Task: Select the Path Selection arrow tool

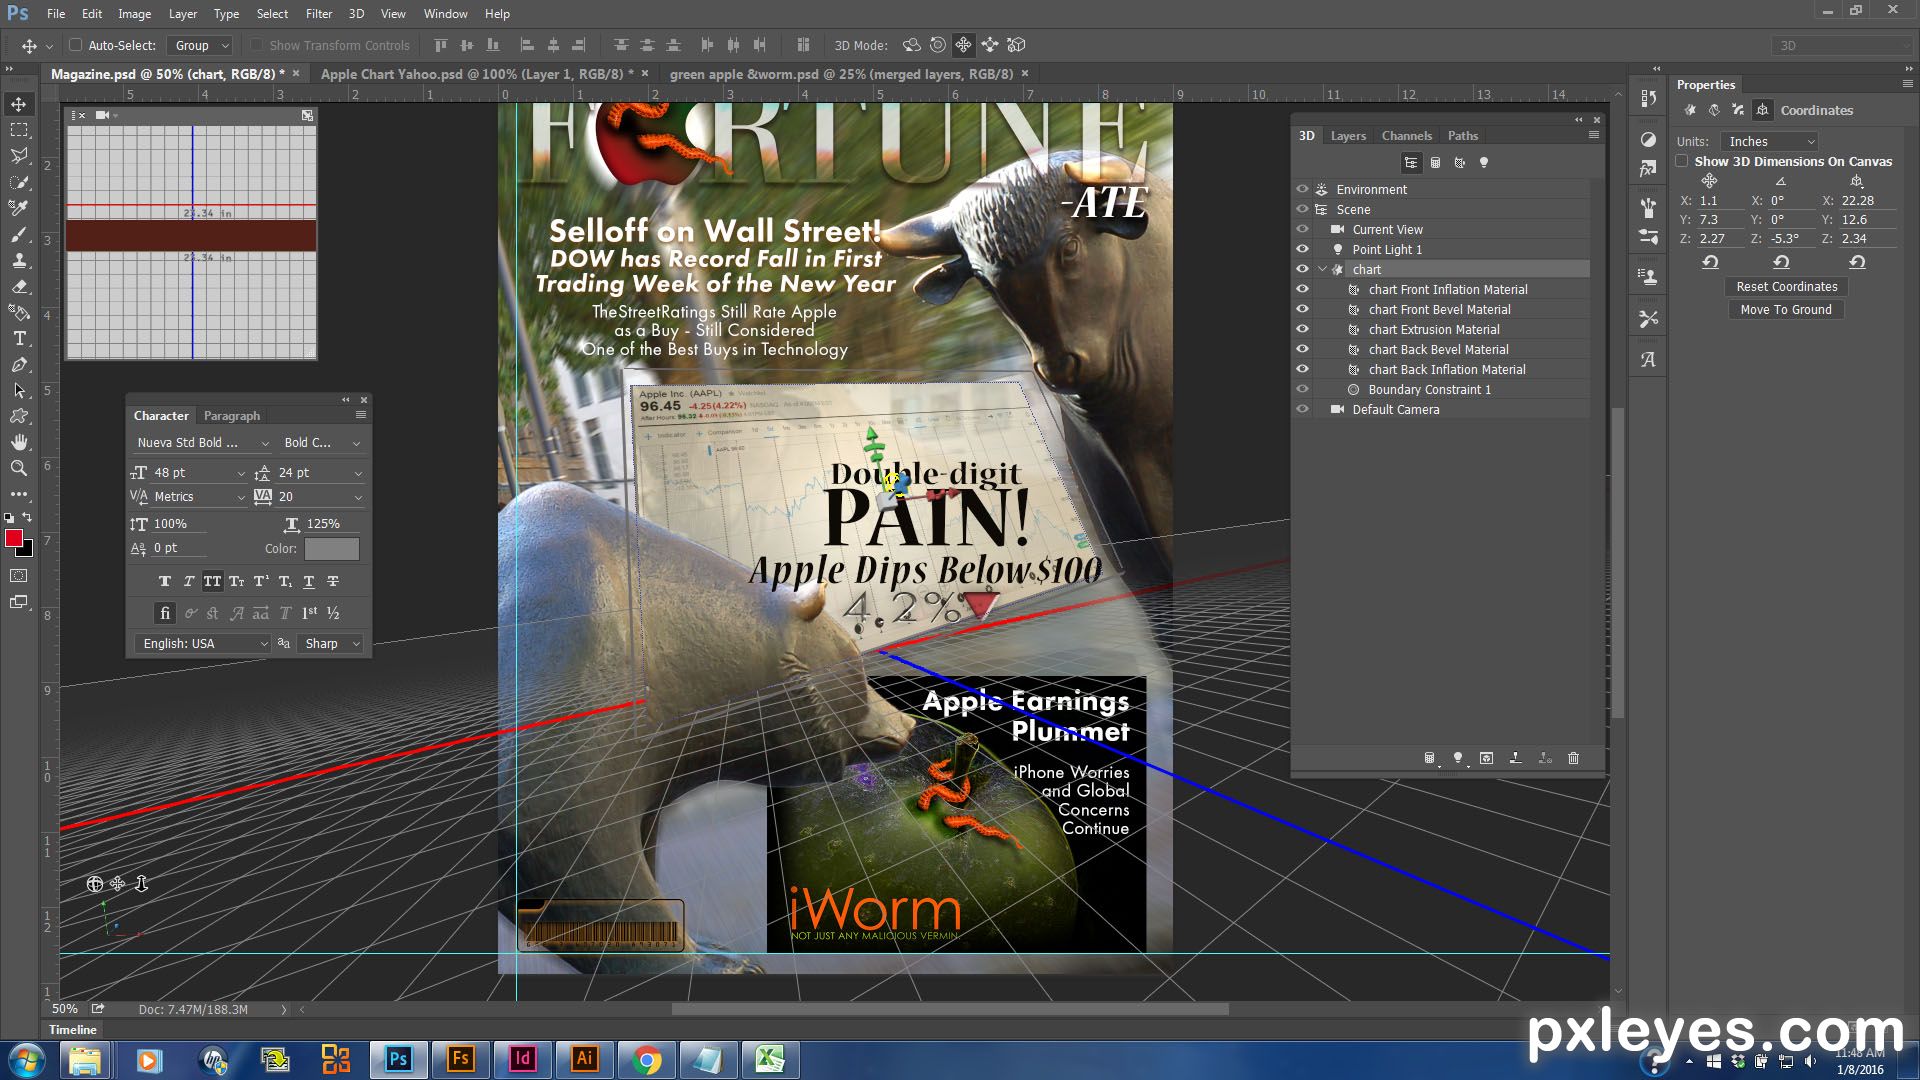Action: (x=19, y=390)
